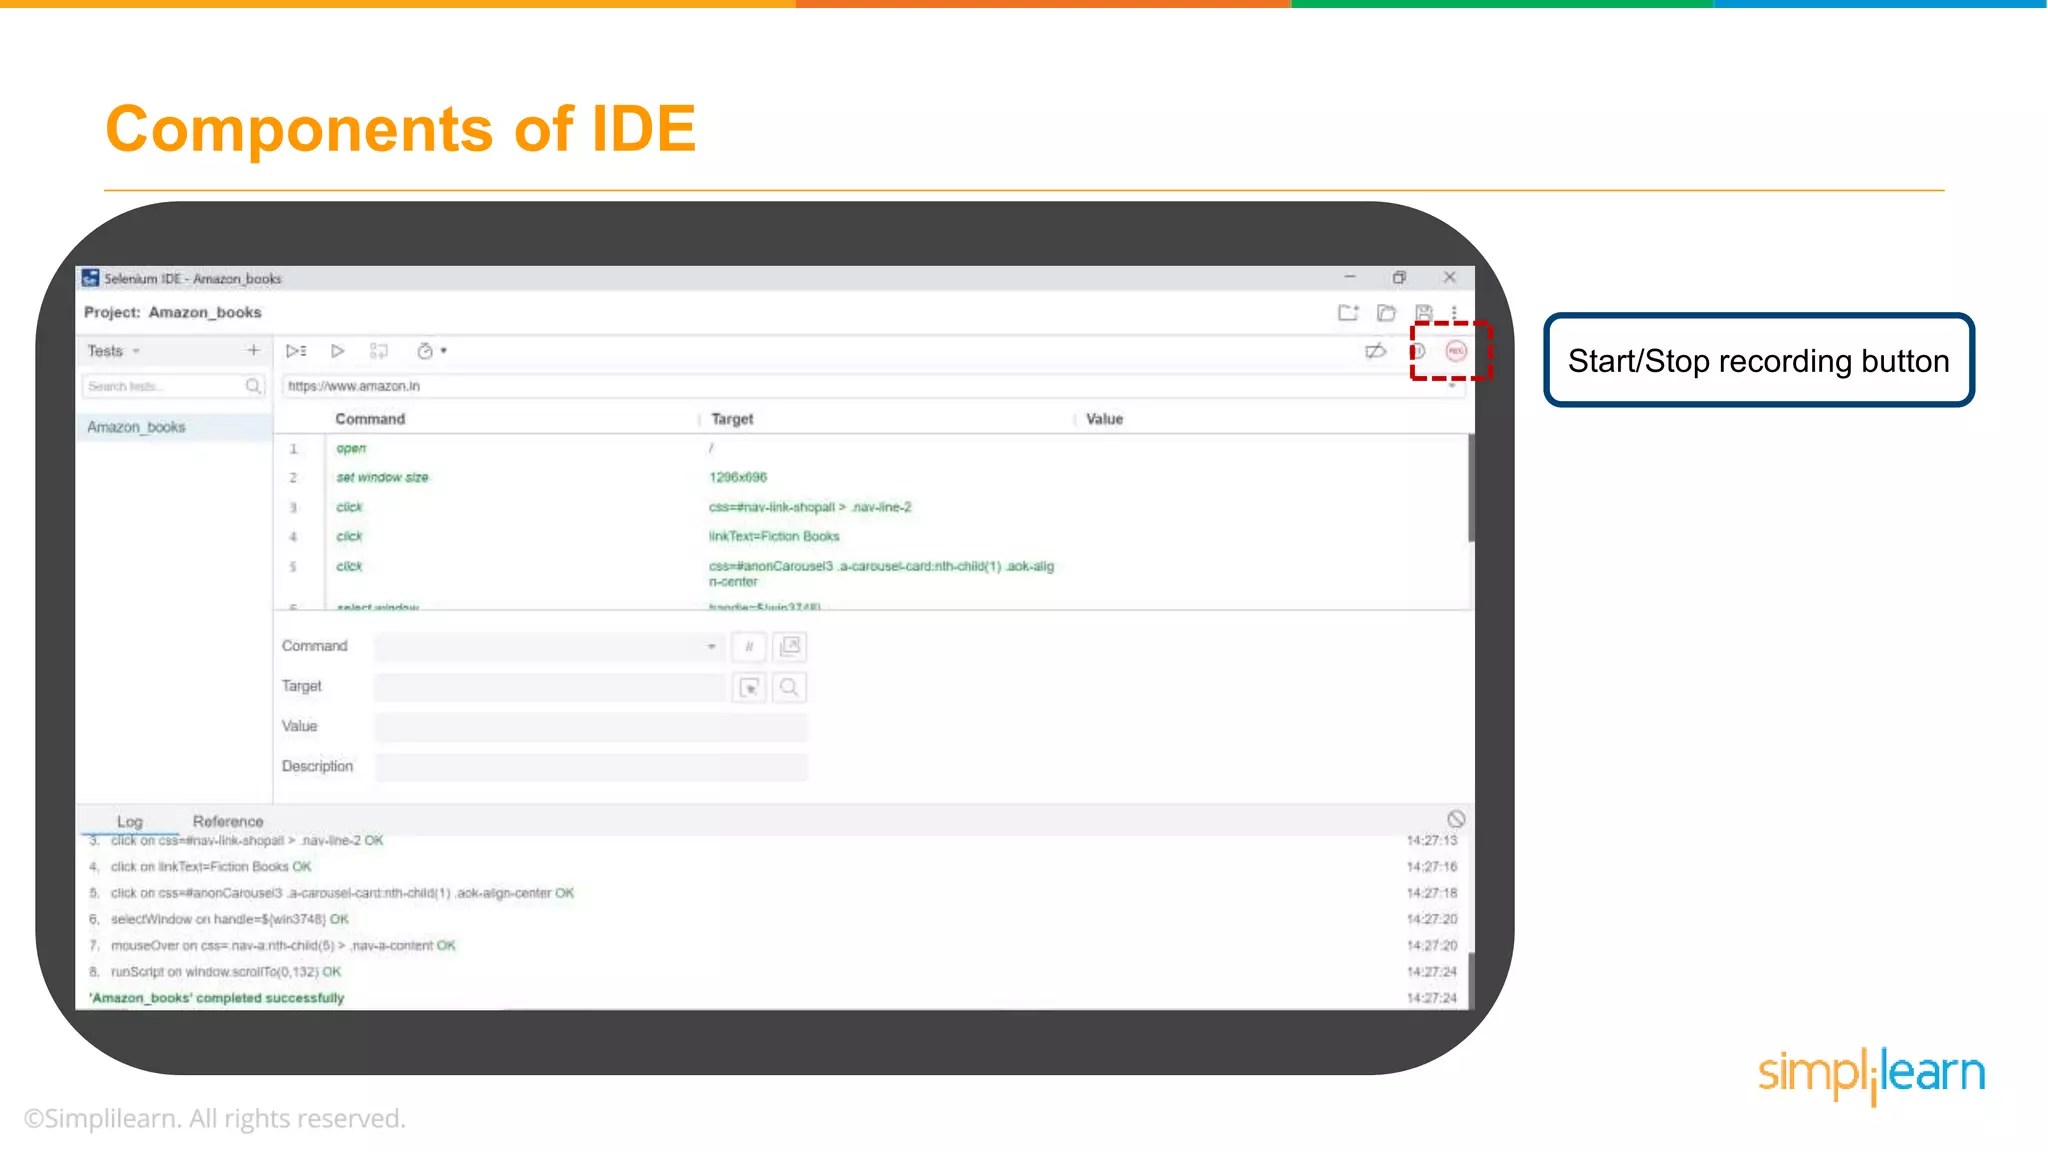Click the create new project icon

[x=1348, y=313]
